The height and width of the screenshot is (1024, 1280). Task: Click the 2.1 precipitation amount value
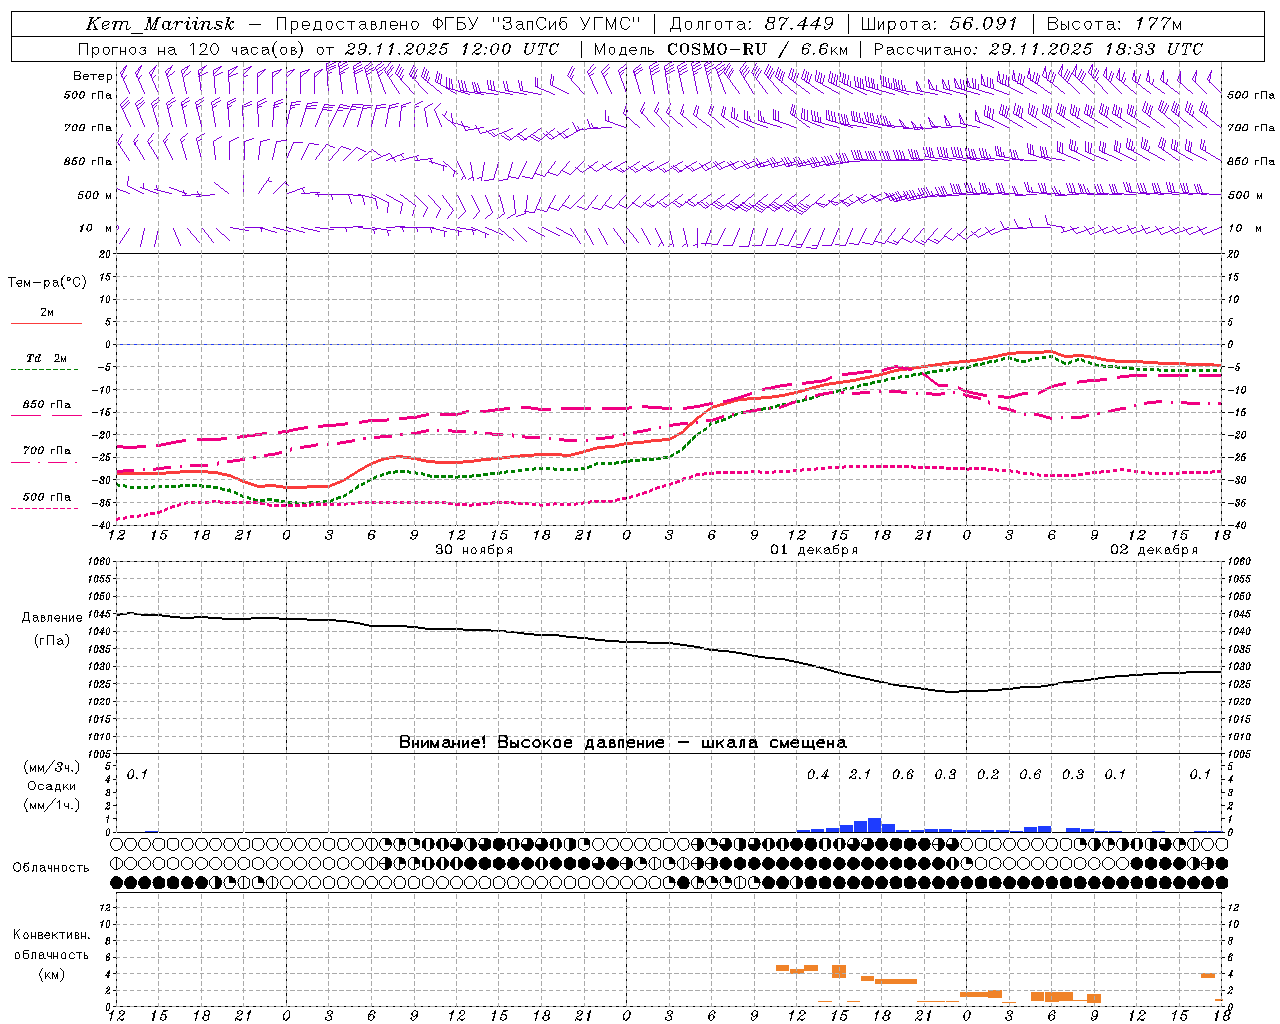coord(859,774)
